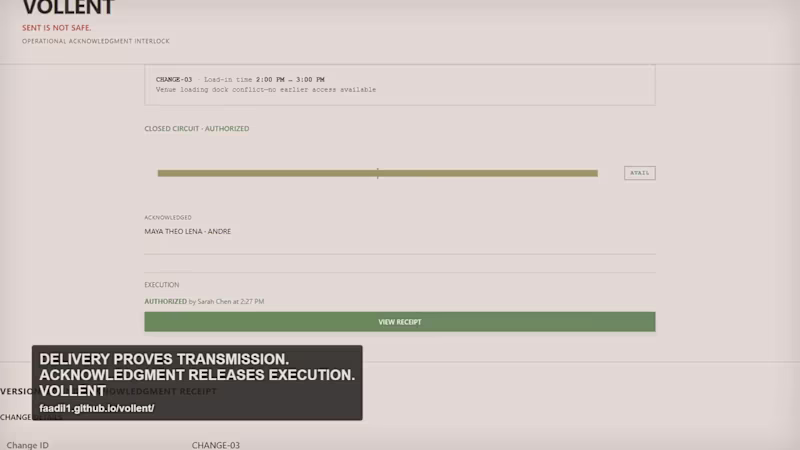Open the faadil1.github.io/vollent/ link
The width and height of the screenshot is (800, 450).
click(x=96, y=408)
